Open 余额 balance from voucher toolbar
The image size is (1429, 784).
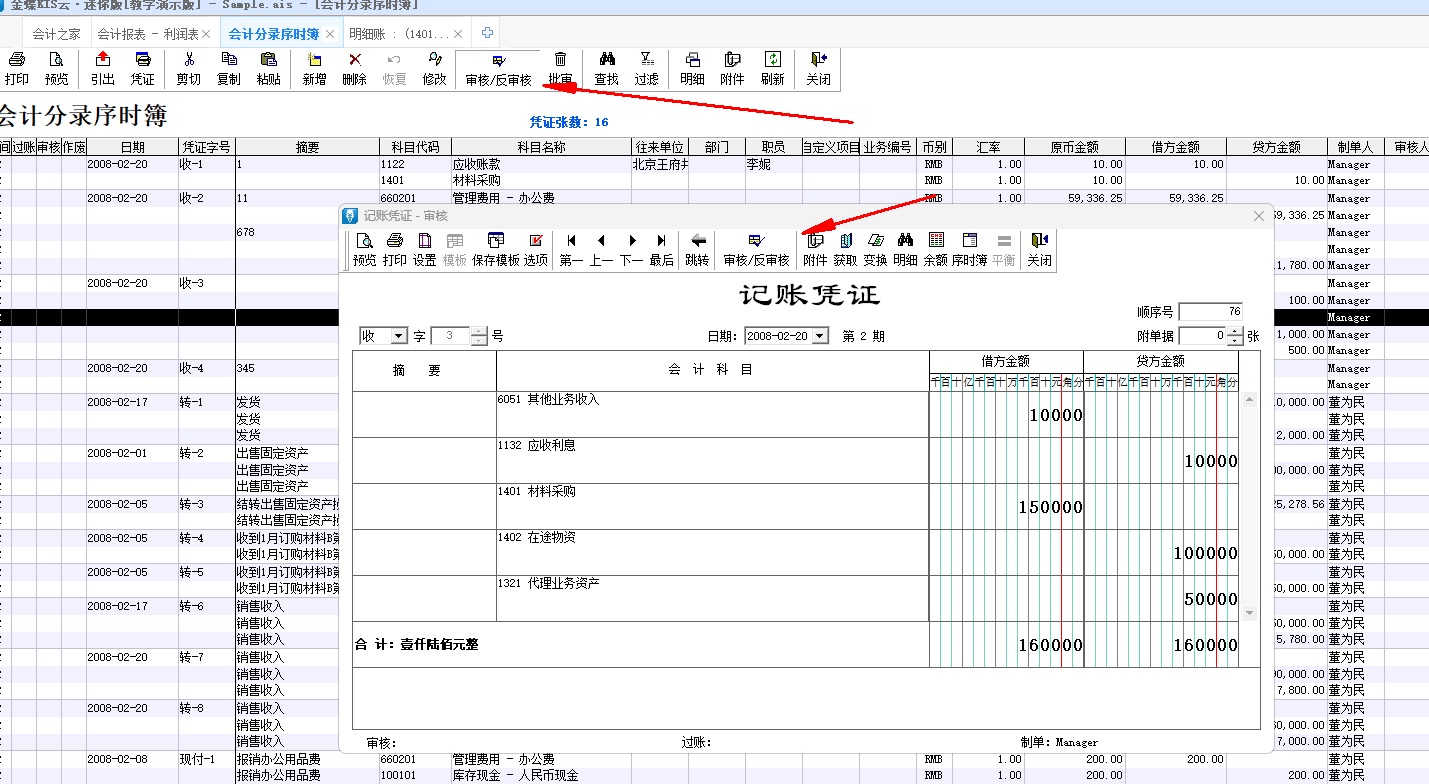[935, 249]
